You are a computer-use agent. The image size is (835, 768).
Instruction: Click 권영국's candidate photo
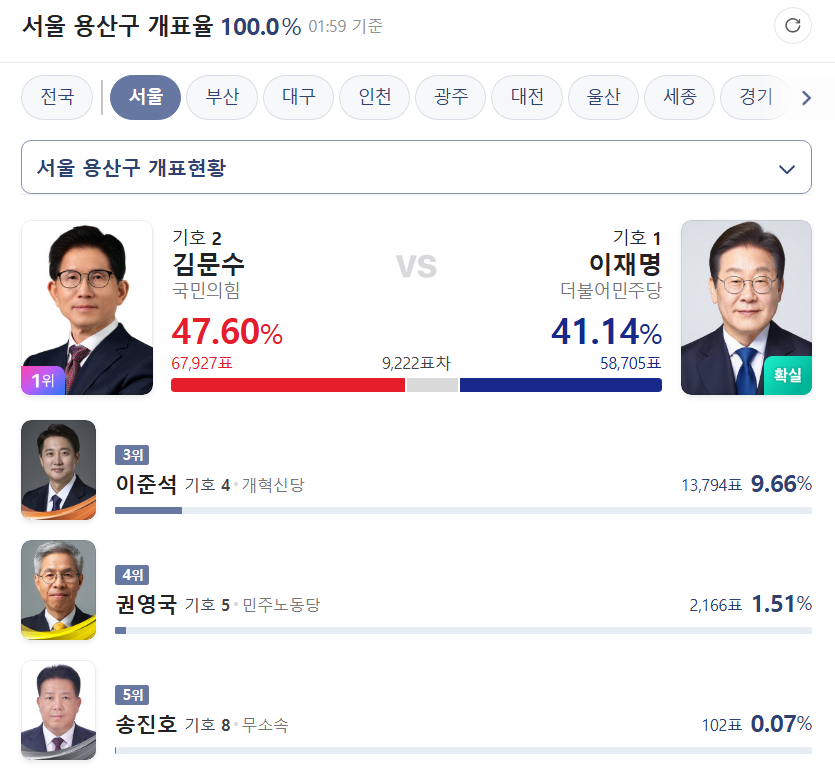coord(59,590)
